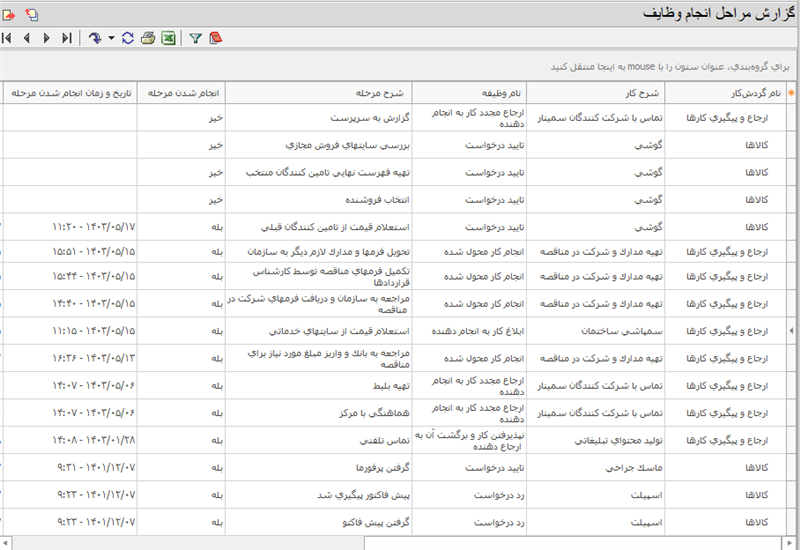The height and width of the screenshot is (550, 800).
Task: Go to the first record
Action: [8, 38]
